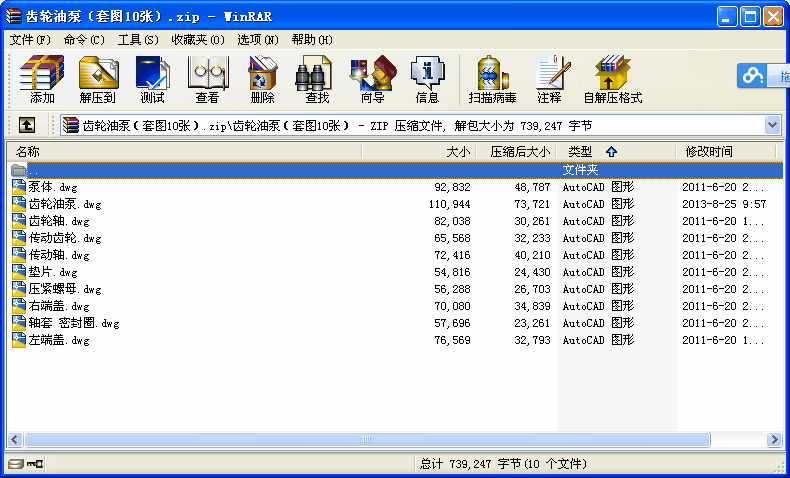
Task: Click the key icon in the status bar
Action: 35,464
